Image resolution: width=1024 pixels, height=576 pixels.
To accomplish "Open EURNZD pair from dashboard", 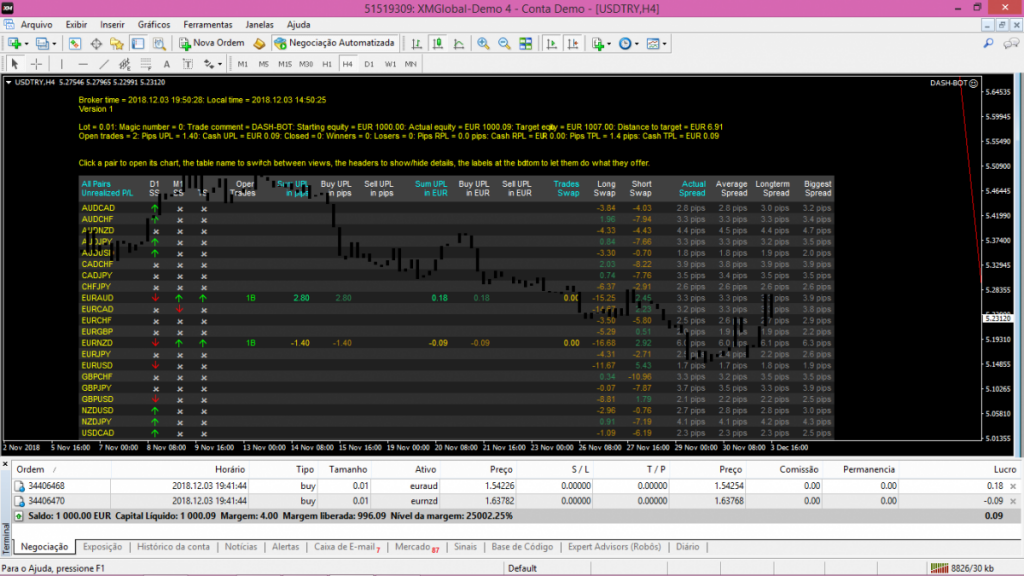I will pyautogui.click(x=97, y=343).
